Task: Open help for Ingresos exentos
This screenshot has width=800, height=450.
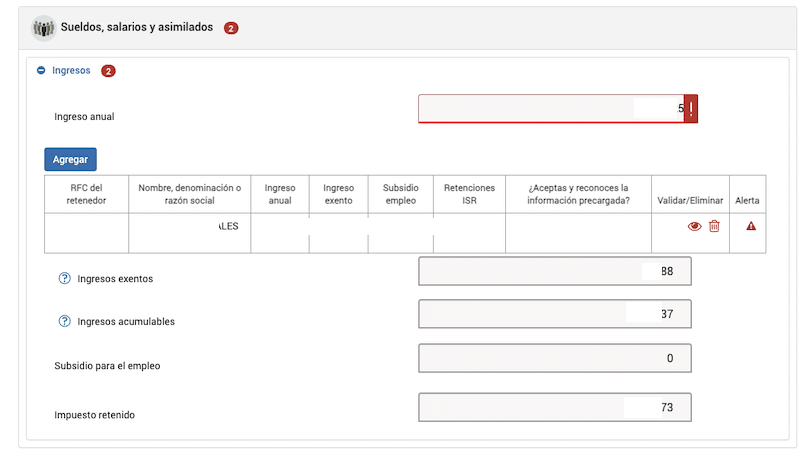Action: (65, 278)
